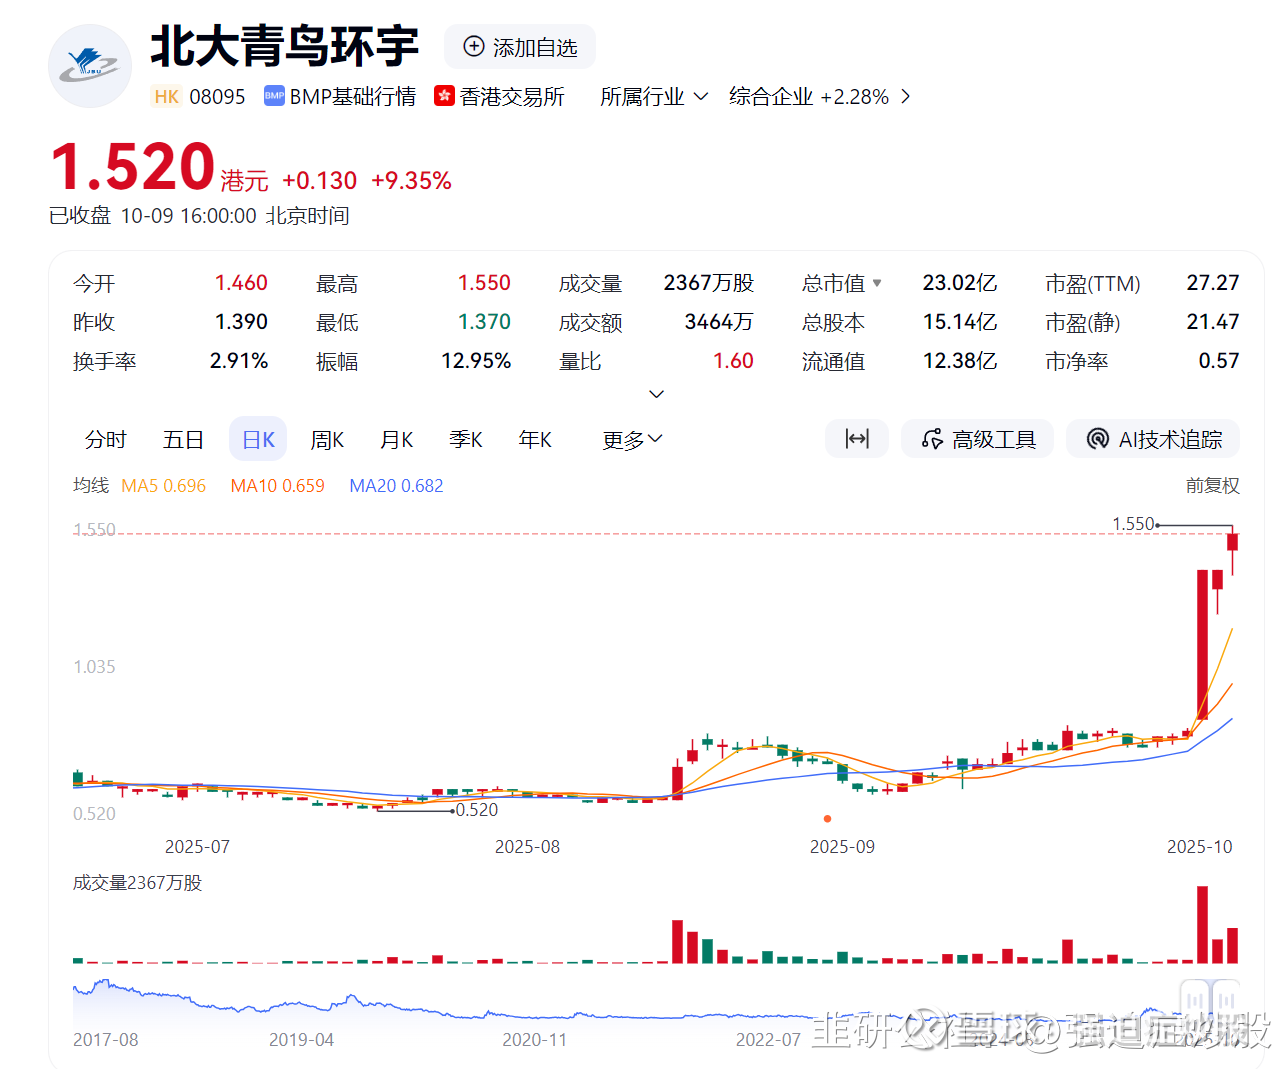This screenshot has height=1069, width=1287.
Task: Add stock via 添加自选 button
Action: (x=520, y=47)
